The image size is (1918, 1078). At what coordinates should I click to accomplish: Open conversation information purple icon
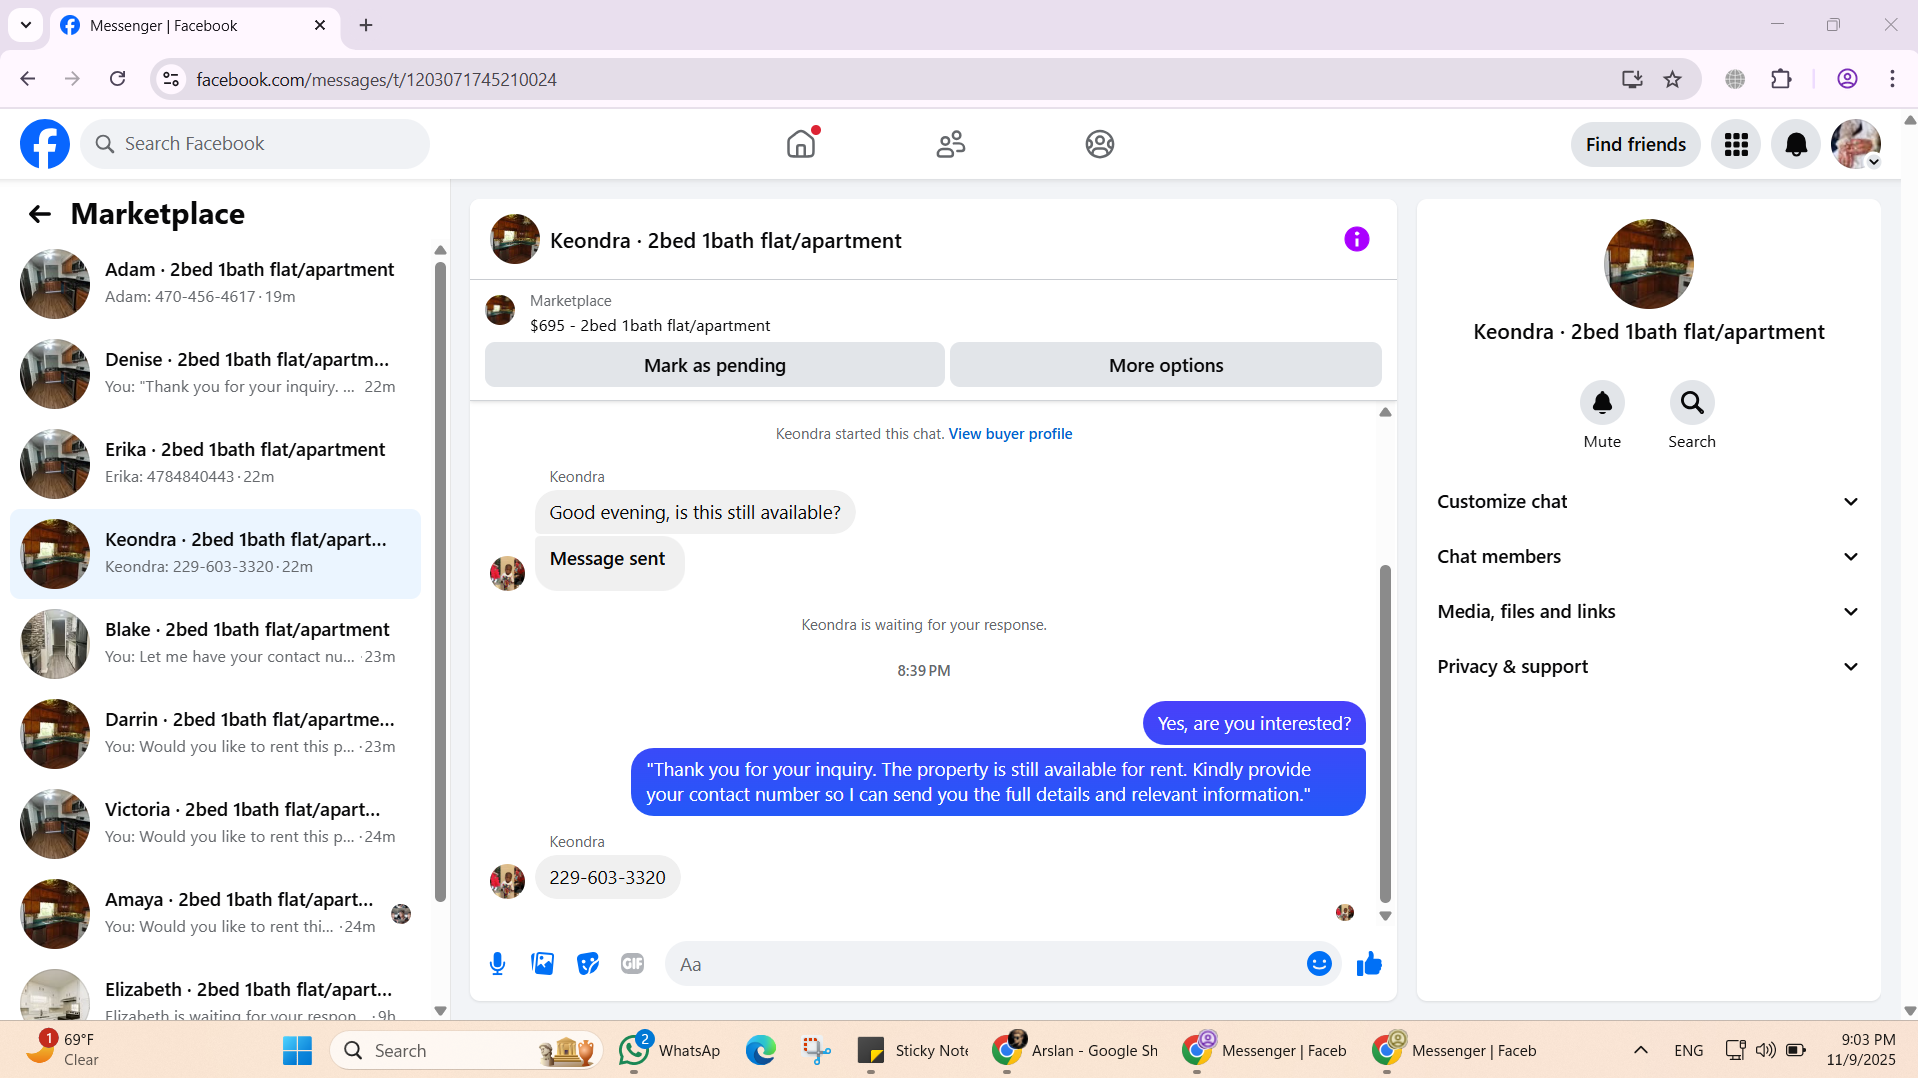[x=1357, y=239]
